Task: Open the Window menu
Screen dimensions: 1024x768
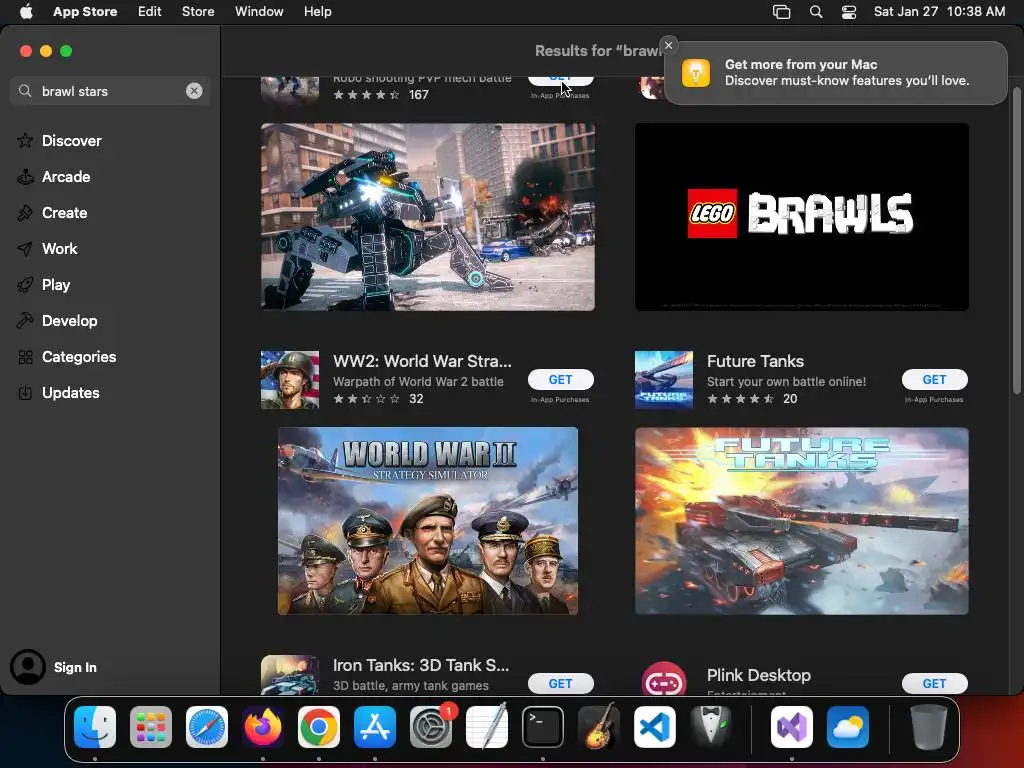Action: (259, 11)
